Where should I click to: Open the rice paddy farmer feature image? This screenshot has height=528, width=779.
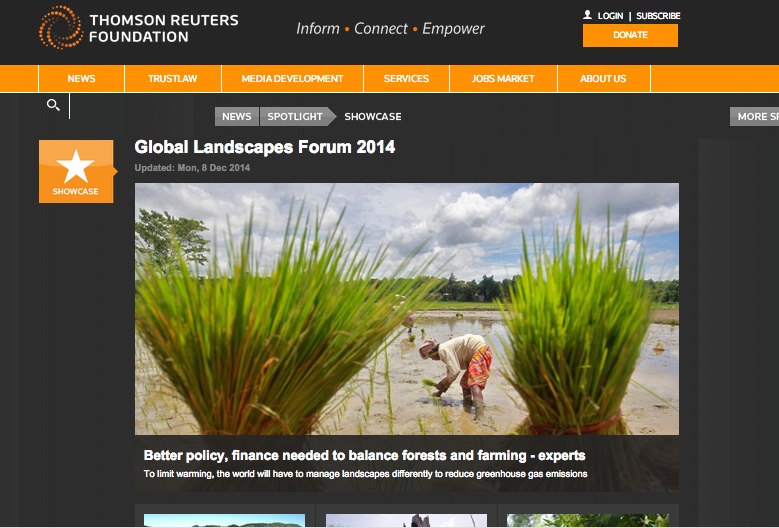[406, 309]
